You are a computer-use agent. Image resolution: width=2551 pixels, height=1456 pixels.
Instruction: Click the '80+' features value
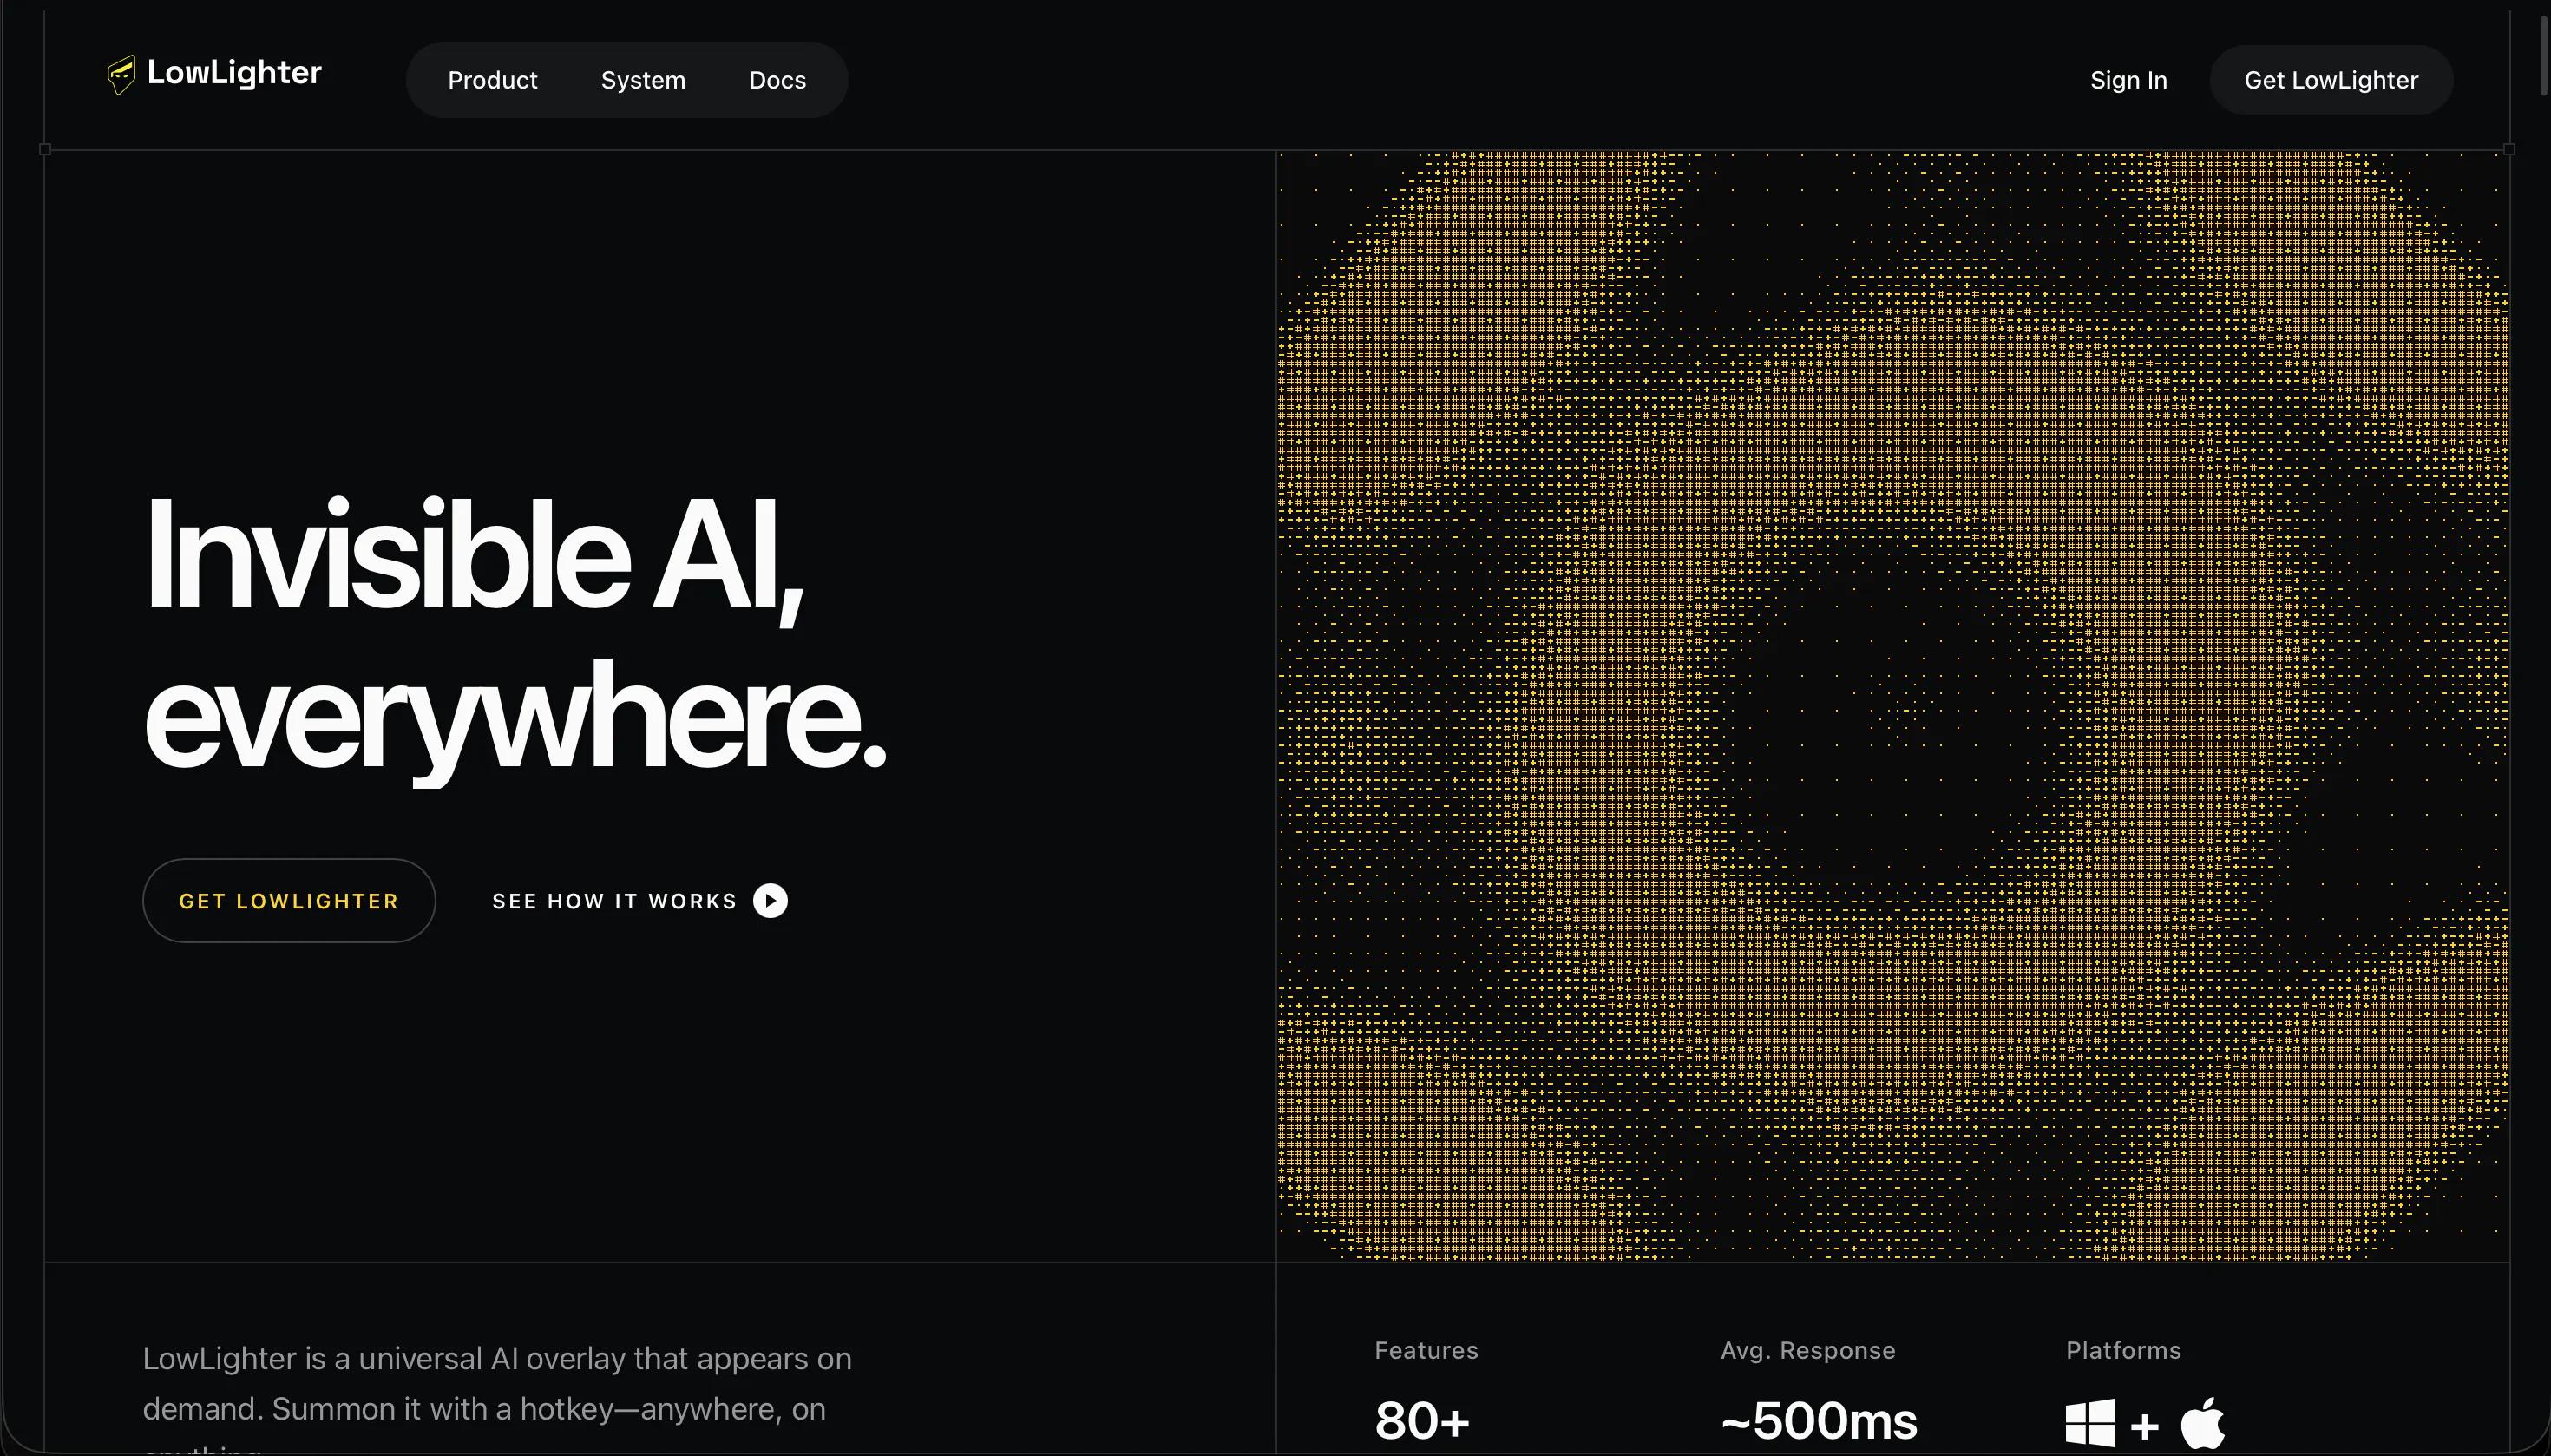coord(1421,1421)
